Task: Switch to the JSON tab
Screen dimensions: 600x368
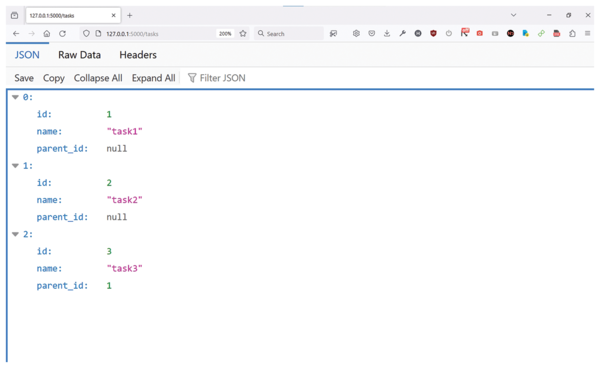Action: pyautogui.click(x=27, y=55)
